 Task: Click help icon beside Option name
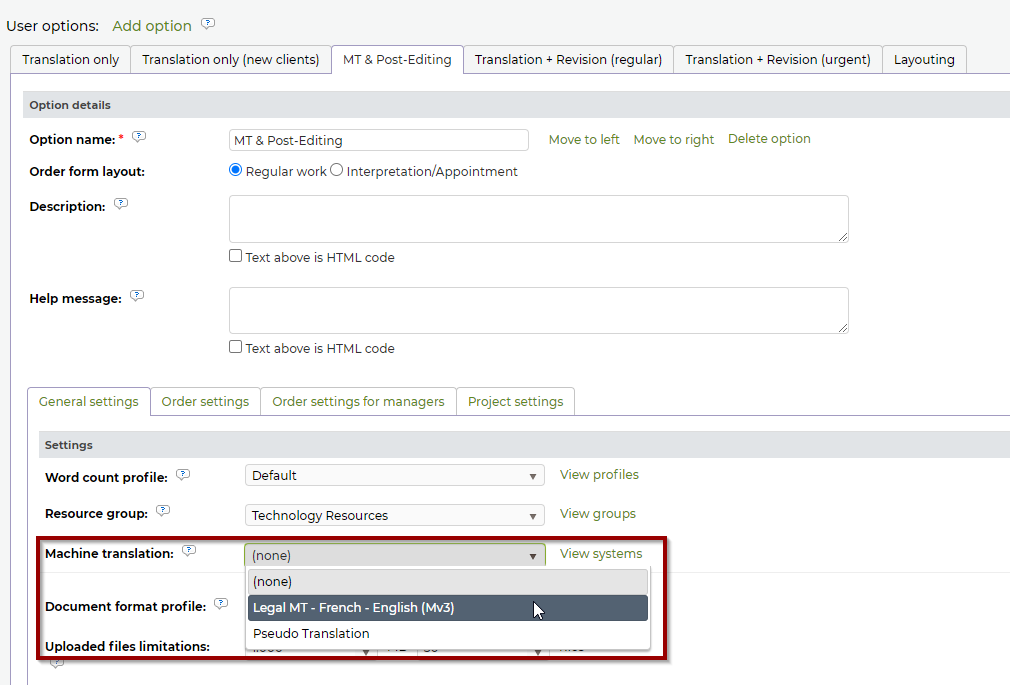(x=139, y=137)
